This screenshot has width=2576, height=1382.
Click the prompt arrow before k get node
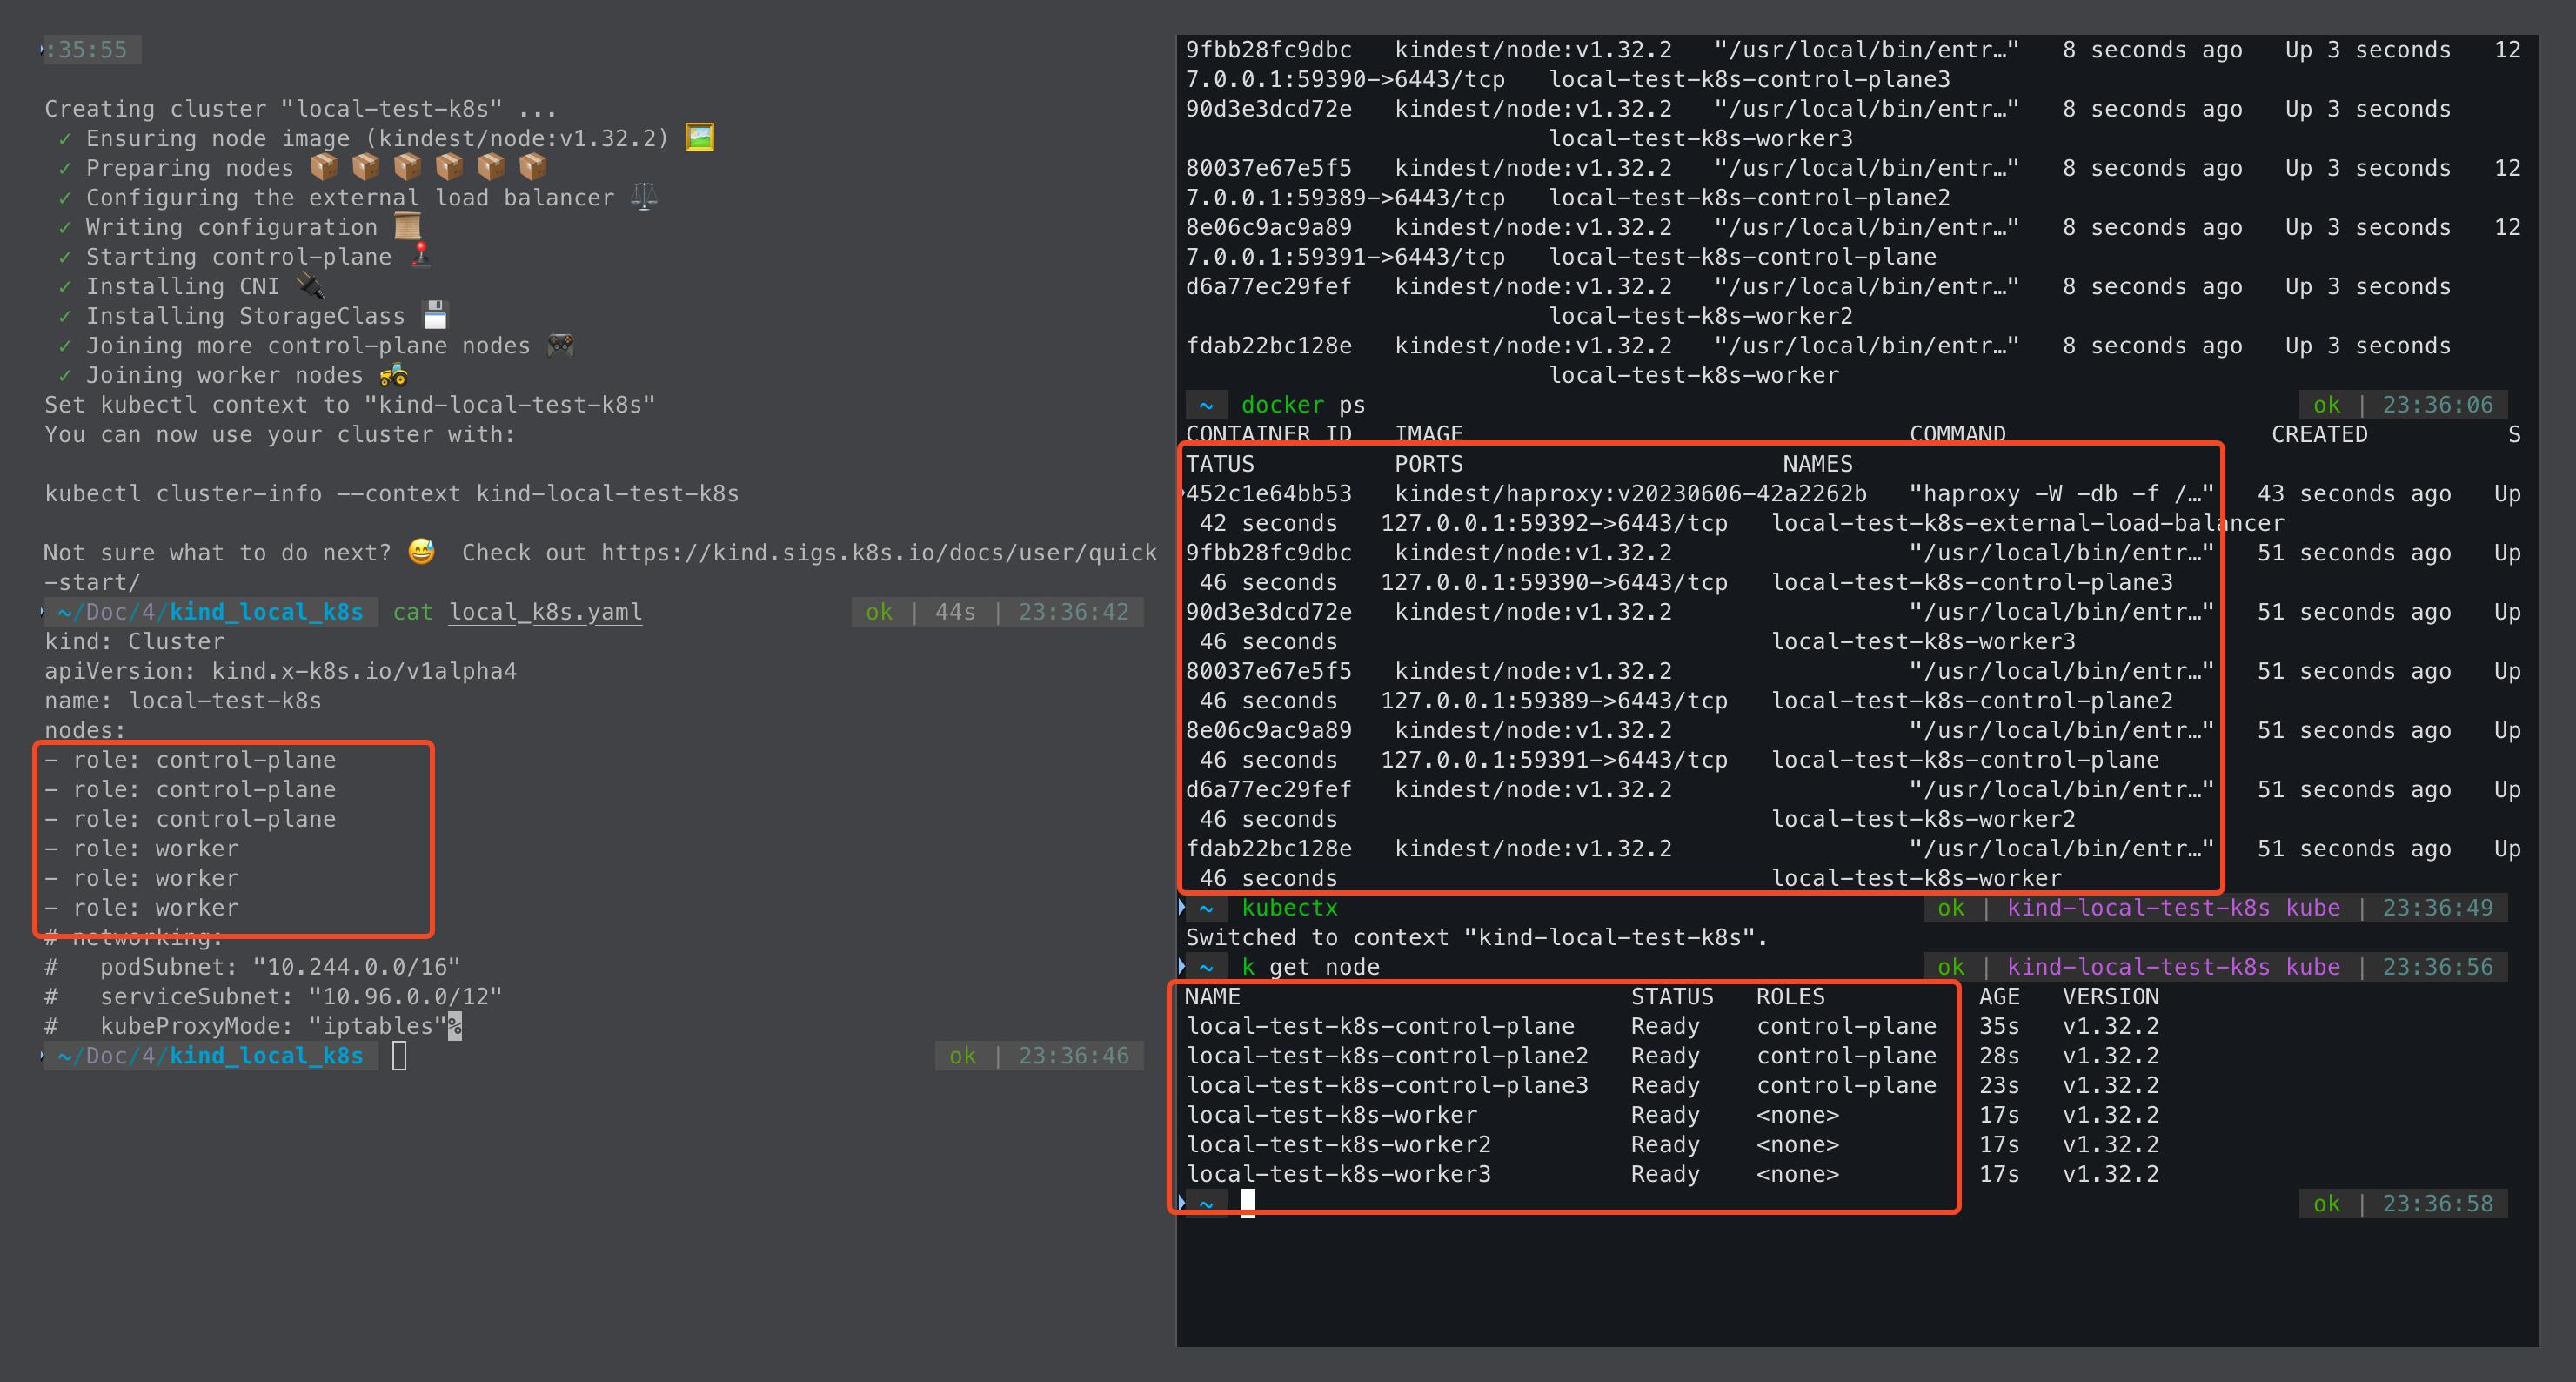pos(1182,966)
